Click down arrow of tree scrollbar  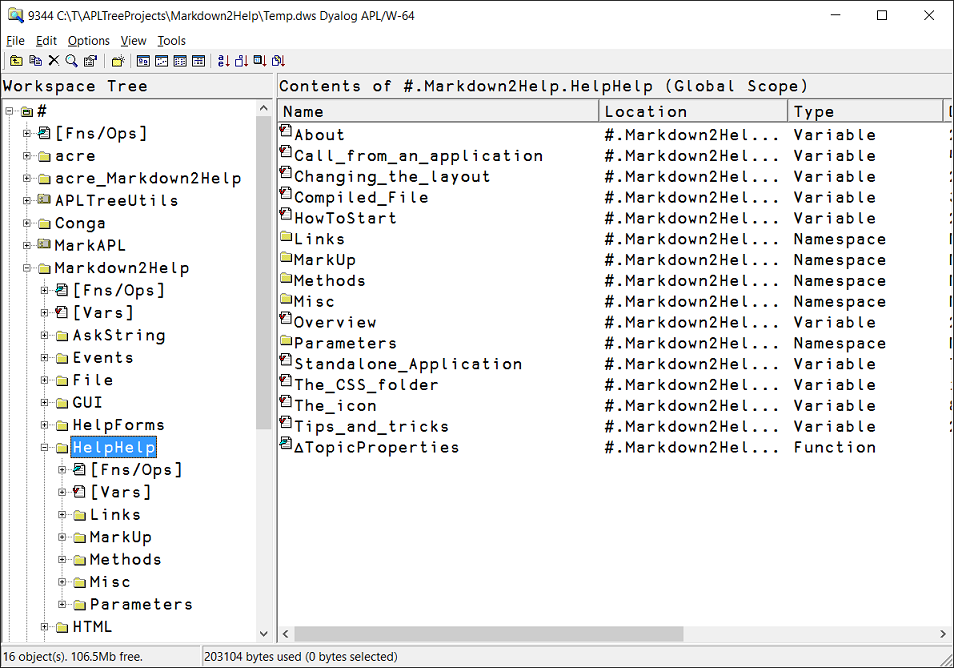[263, 633]
